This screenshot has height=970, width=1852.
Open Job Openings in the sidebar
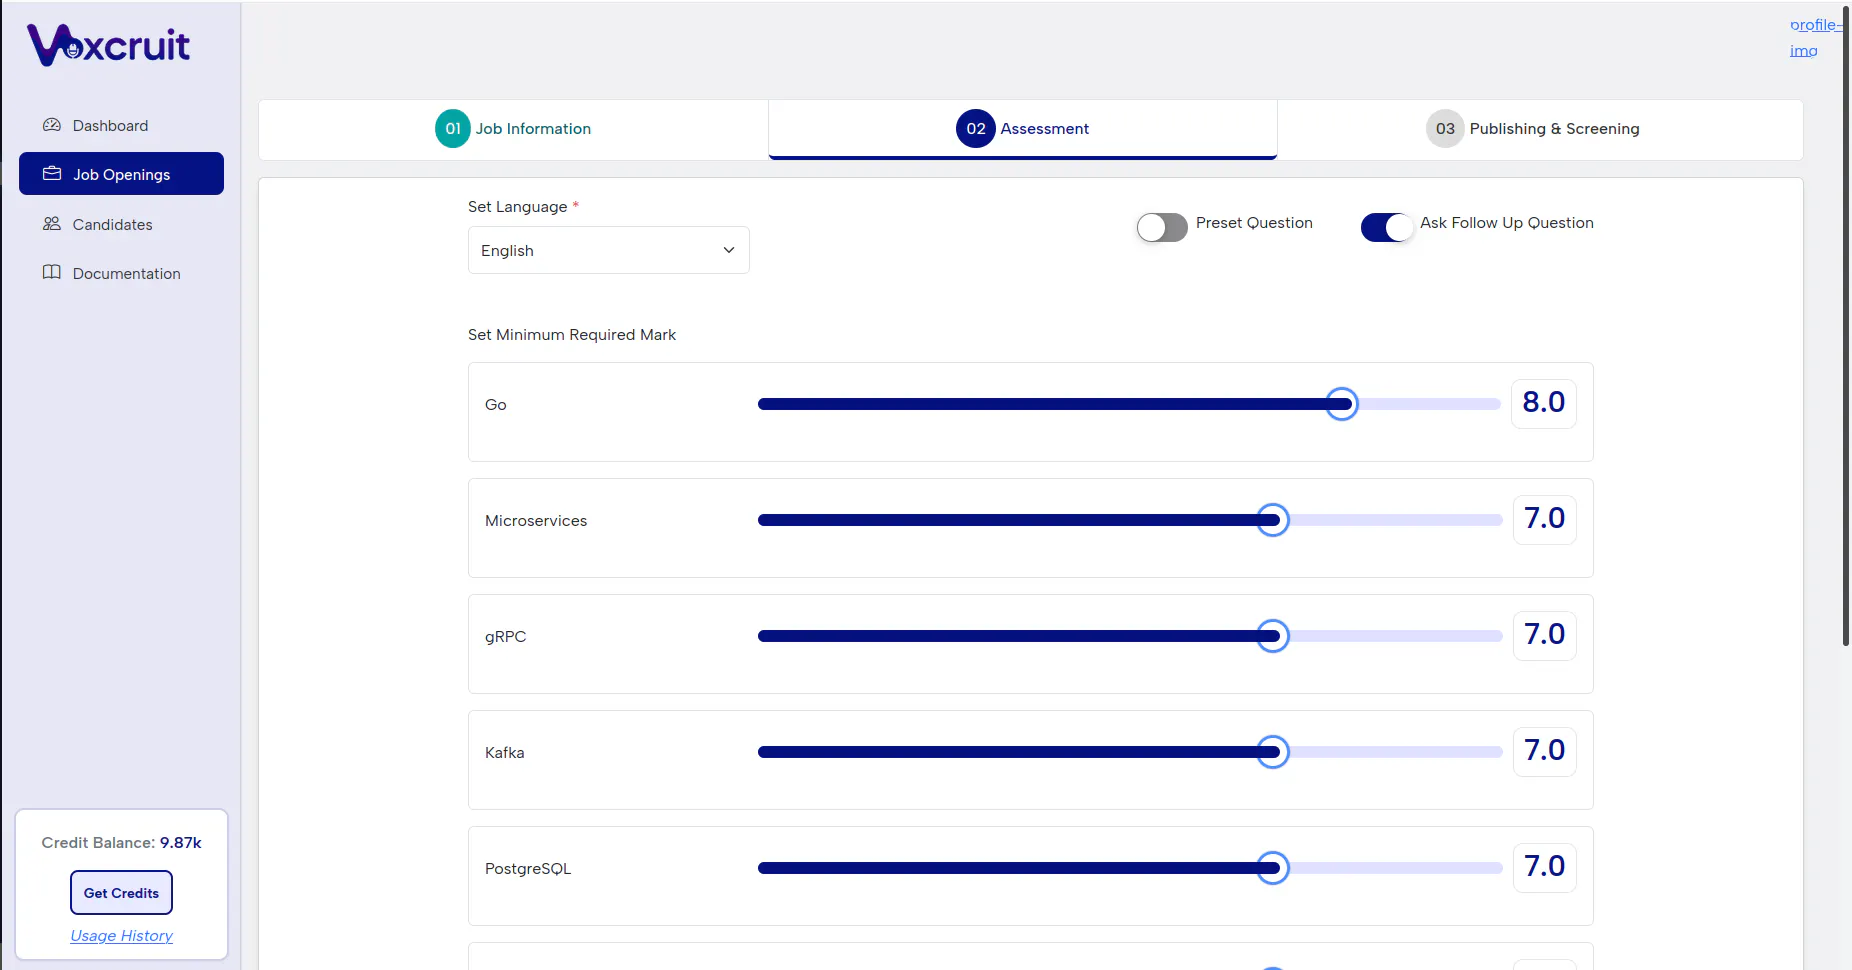point(121,174)
